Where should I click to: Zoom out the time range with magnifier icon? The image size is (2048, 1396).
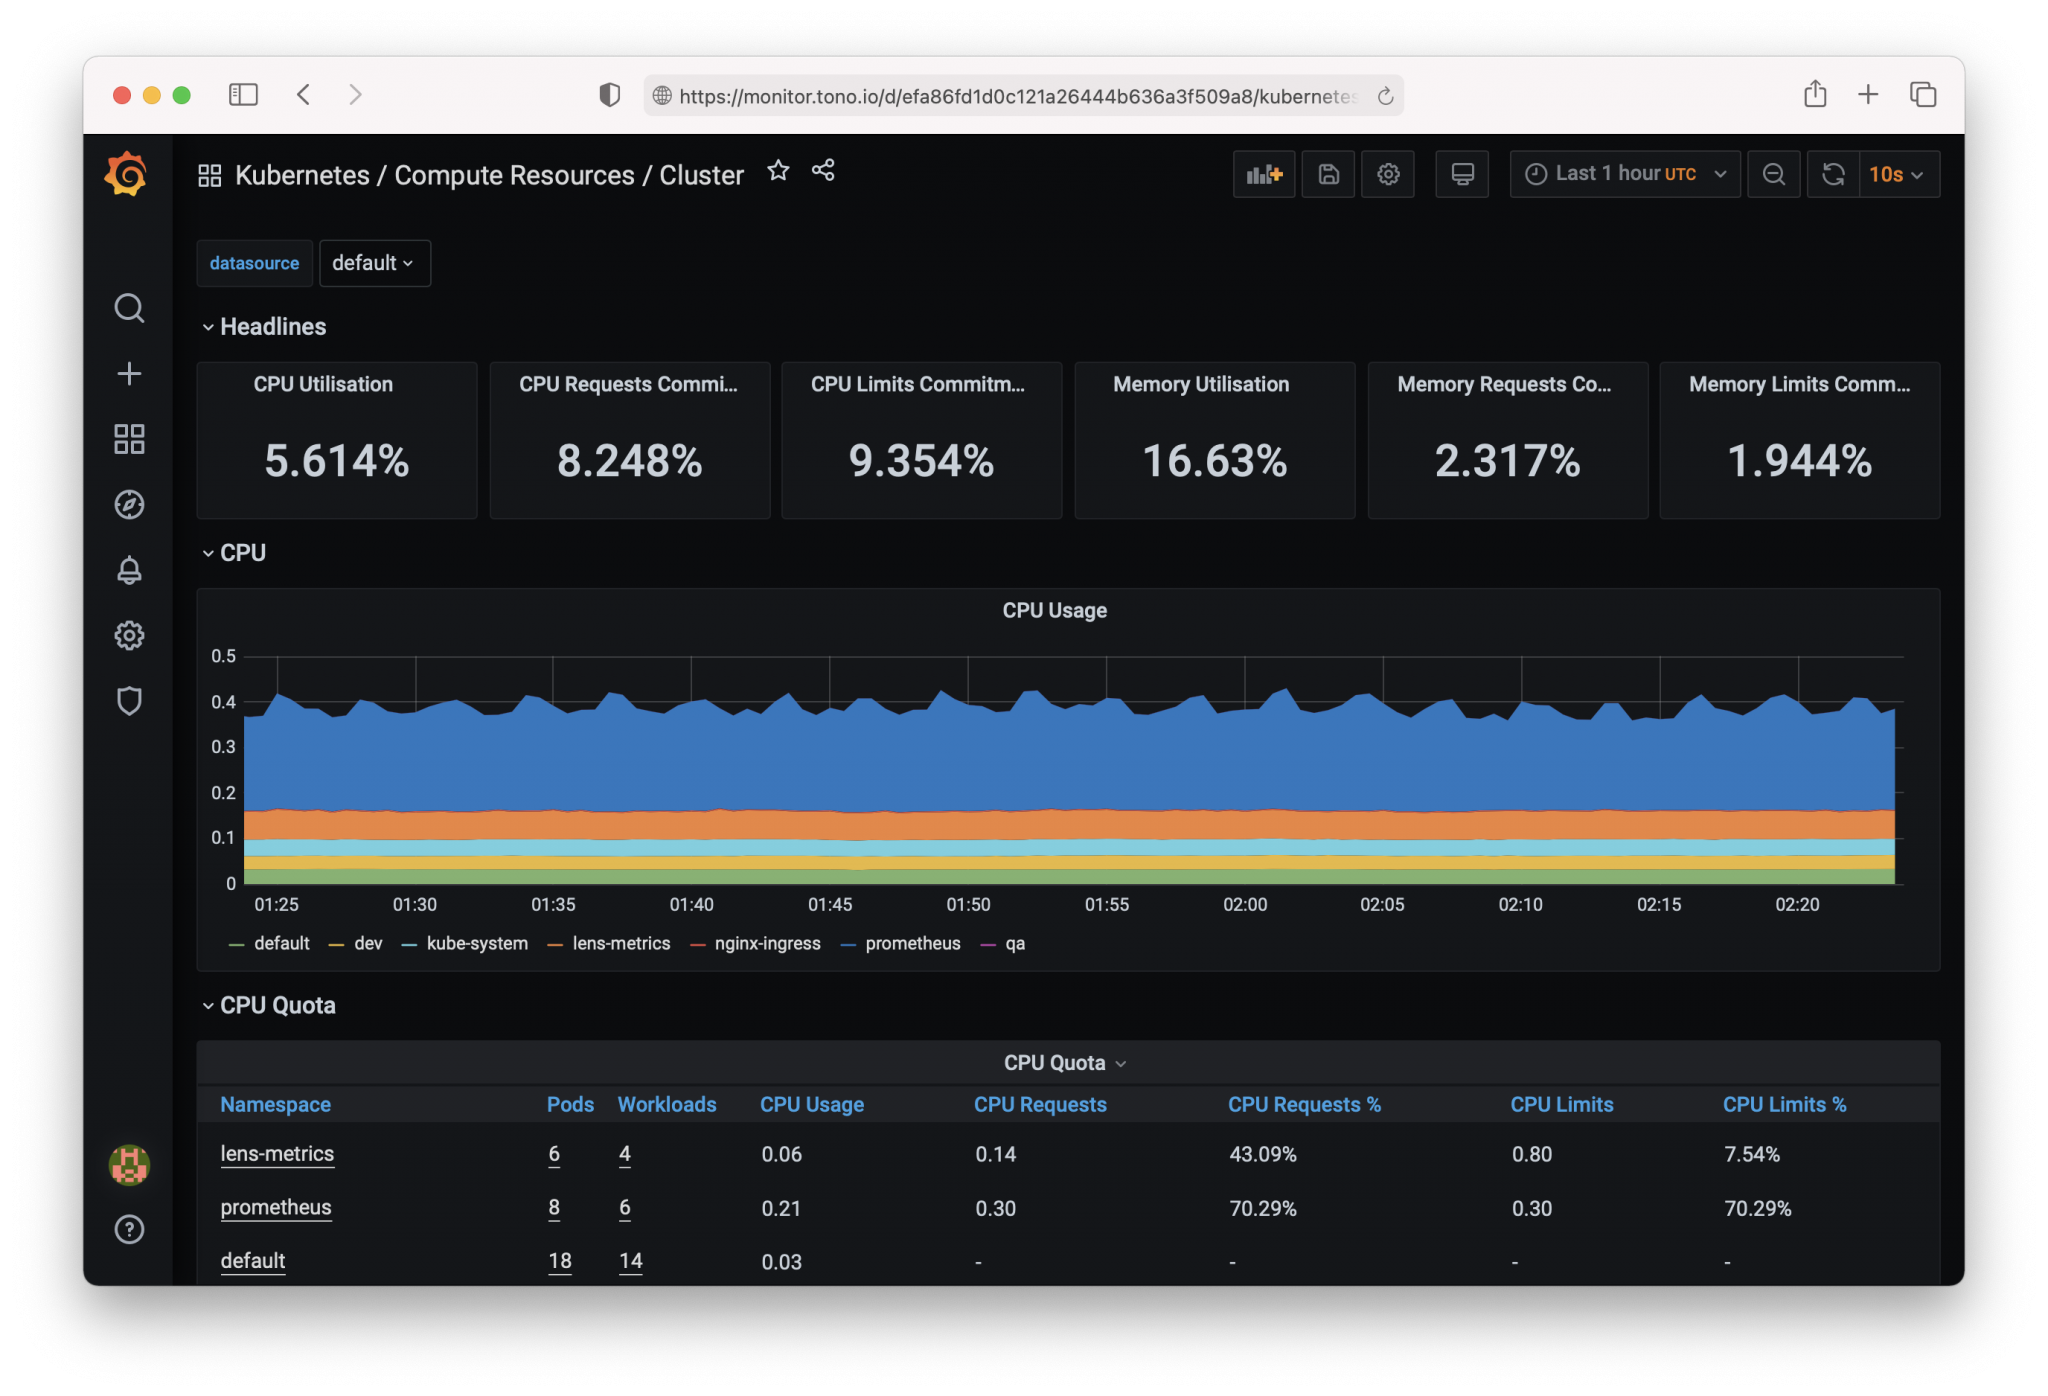[1773, 174]
